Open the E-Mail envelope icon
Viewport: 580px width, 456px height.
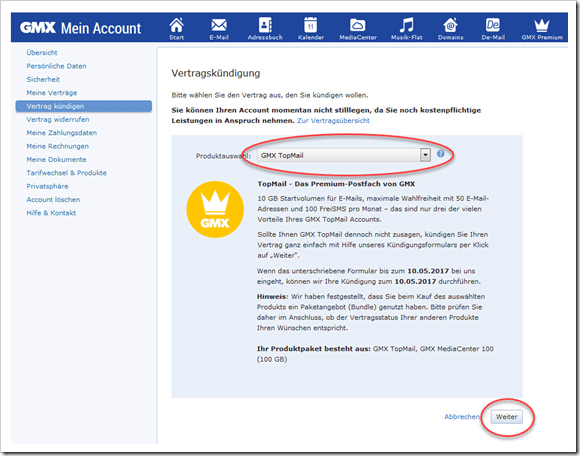pos(219,28)
